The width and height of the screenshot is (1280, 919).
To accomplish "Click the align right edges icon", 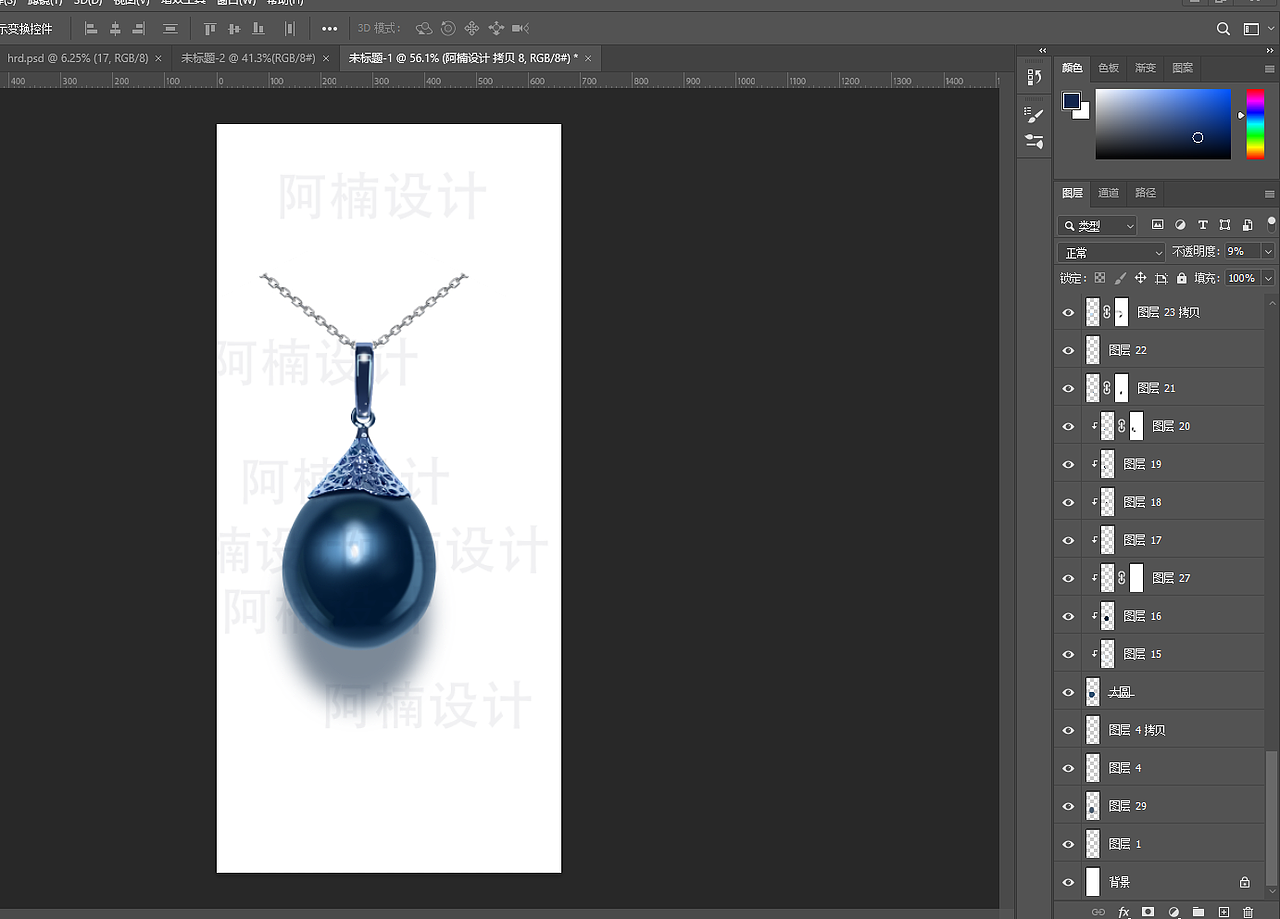I will click(x=139, y=29).
